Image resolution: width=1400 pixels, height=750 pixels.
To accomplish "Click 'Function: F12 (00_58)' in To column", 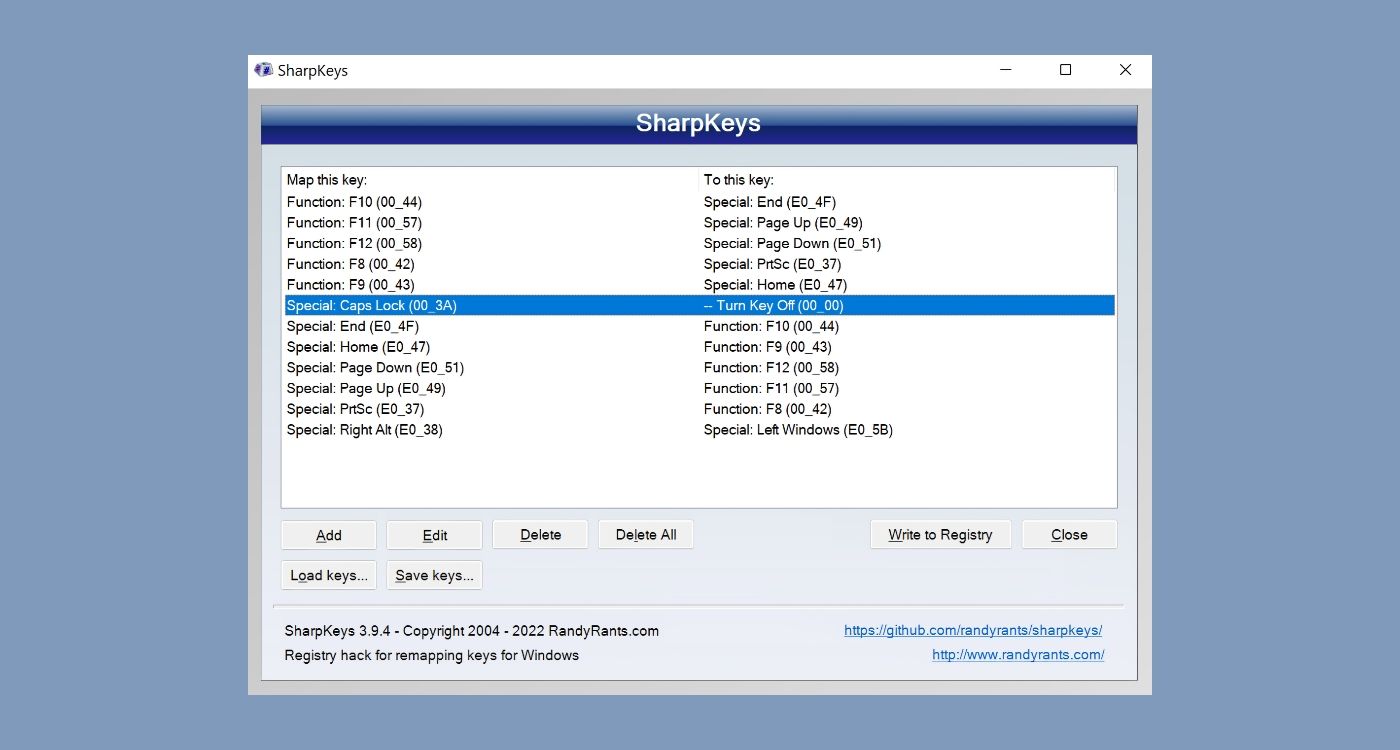I will pyautogui.click(x=771, y=368).
